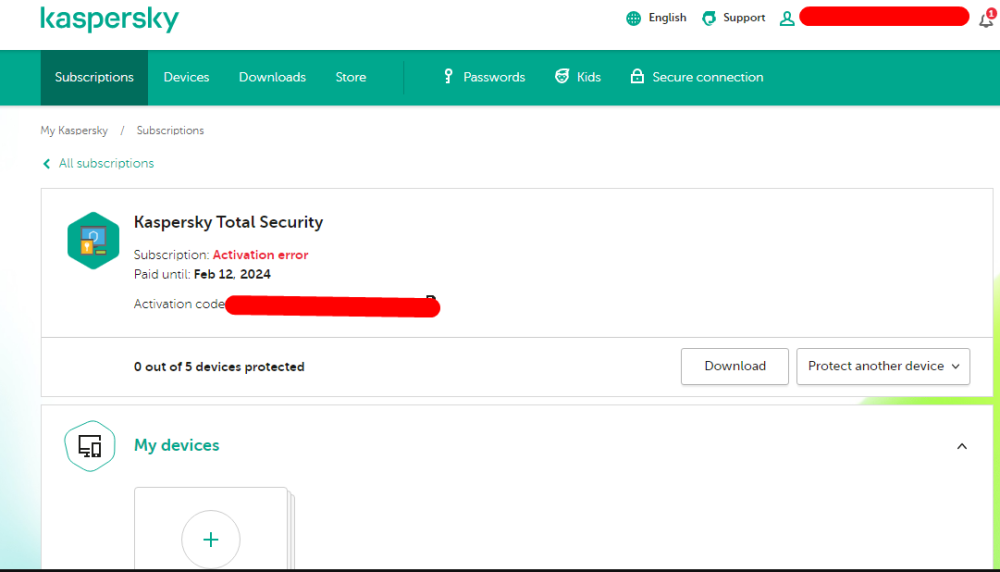Click the key icon beside Passwords
Viewport: 1000px width, 572px height.
pos(448,77)
